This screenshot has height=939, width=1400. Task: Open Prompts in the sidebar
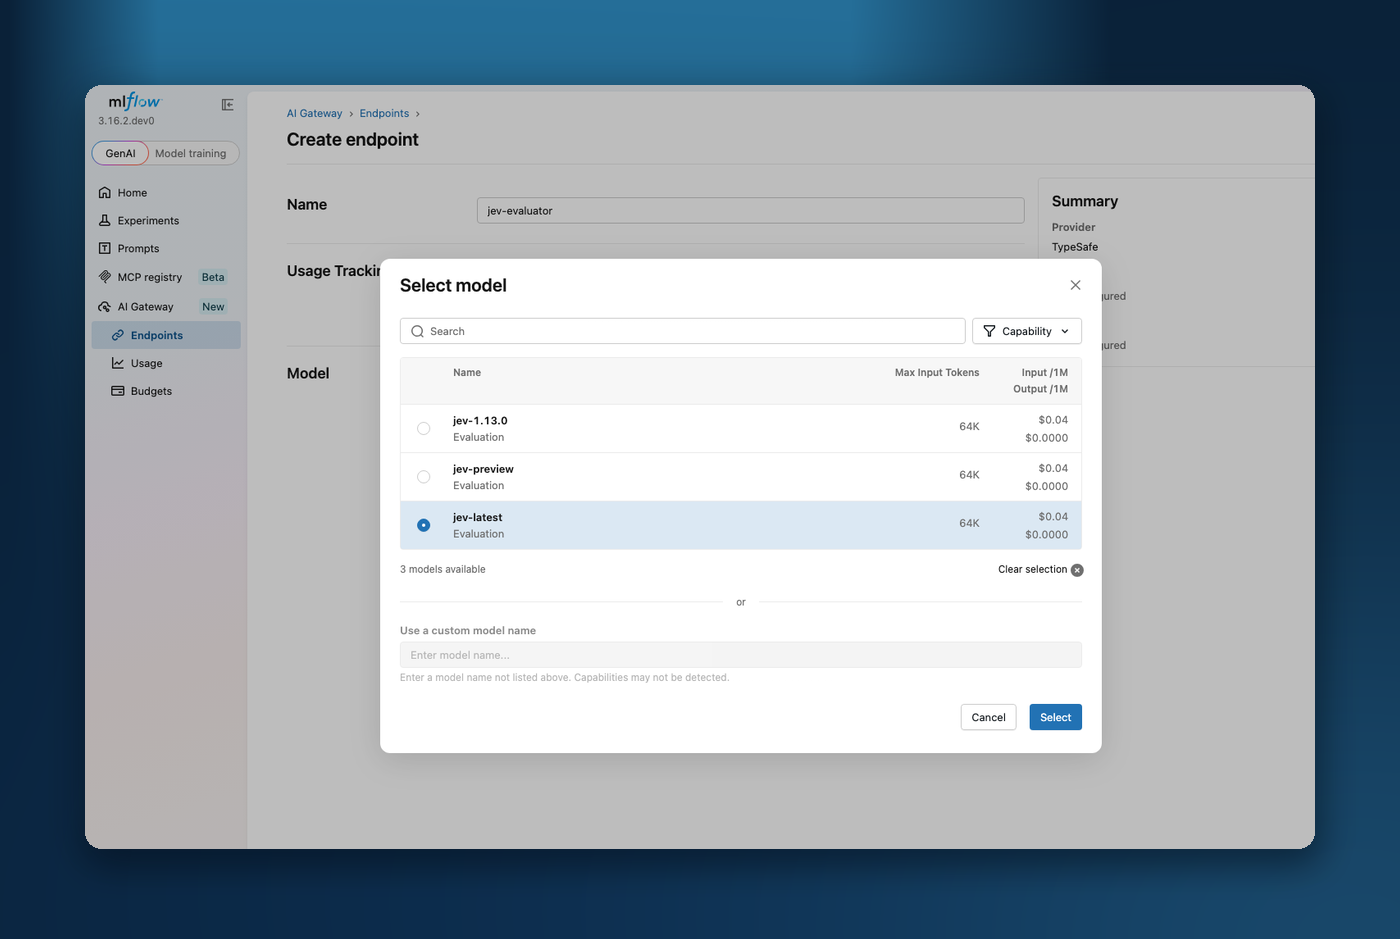(166, 248)
